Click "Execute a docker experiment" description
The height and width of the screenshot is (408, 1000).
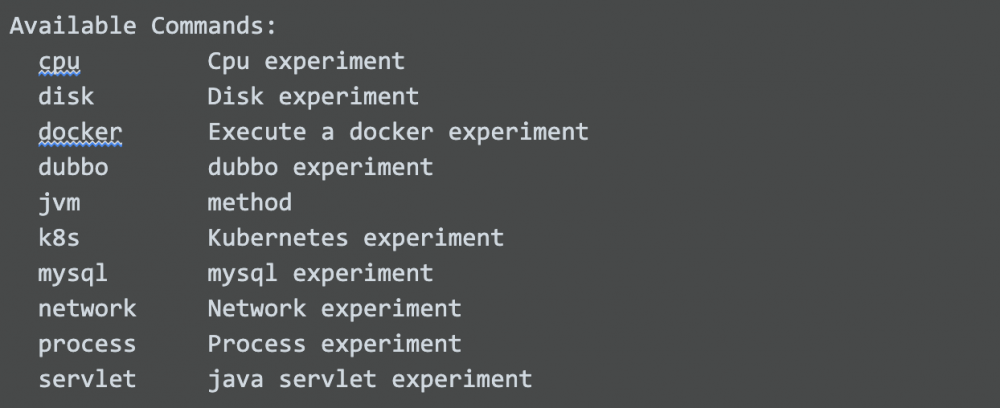click(x=398, y=132)
